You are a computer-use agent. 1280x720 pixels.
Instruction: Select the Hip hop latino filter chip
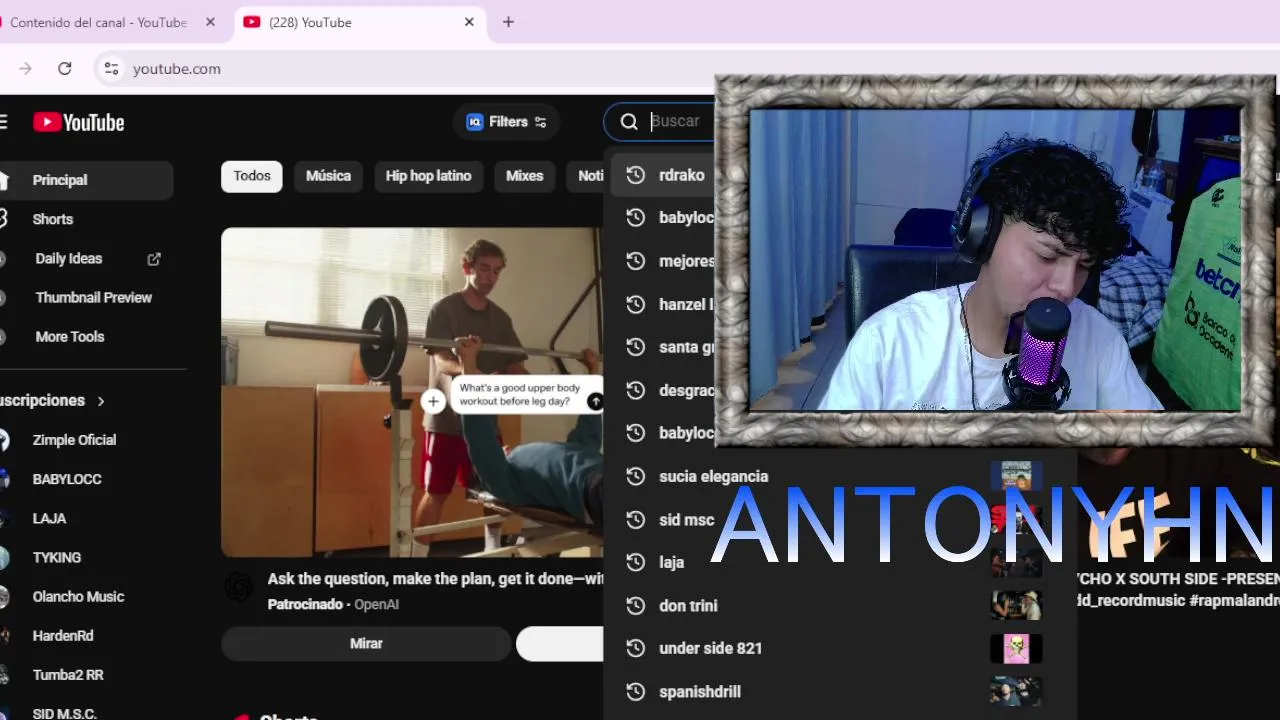428,176
